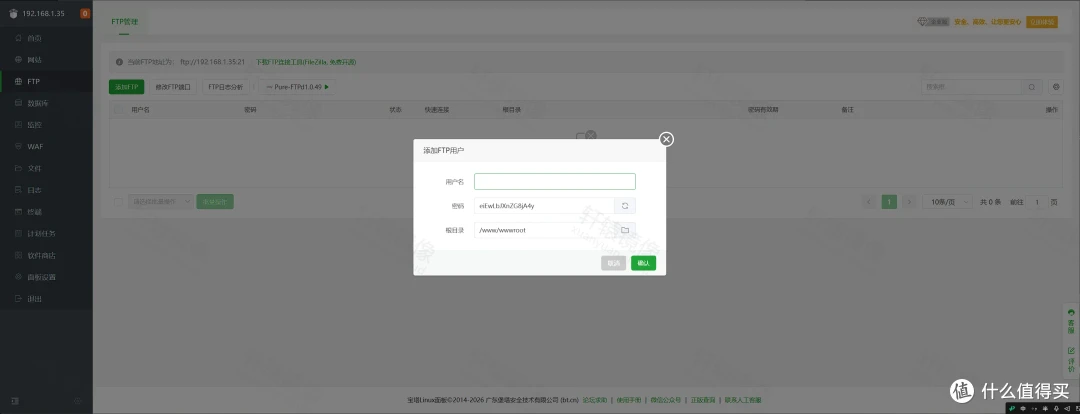The height and width of the screenshot is (414, 1080).
Task: Click the green 添加FTP button
Action: click(x=127, y=87)
